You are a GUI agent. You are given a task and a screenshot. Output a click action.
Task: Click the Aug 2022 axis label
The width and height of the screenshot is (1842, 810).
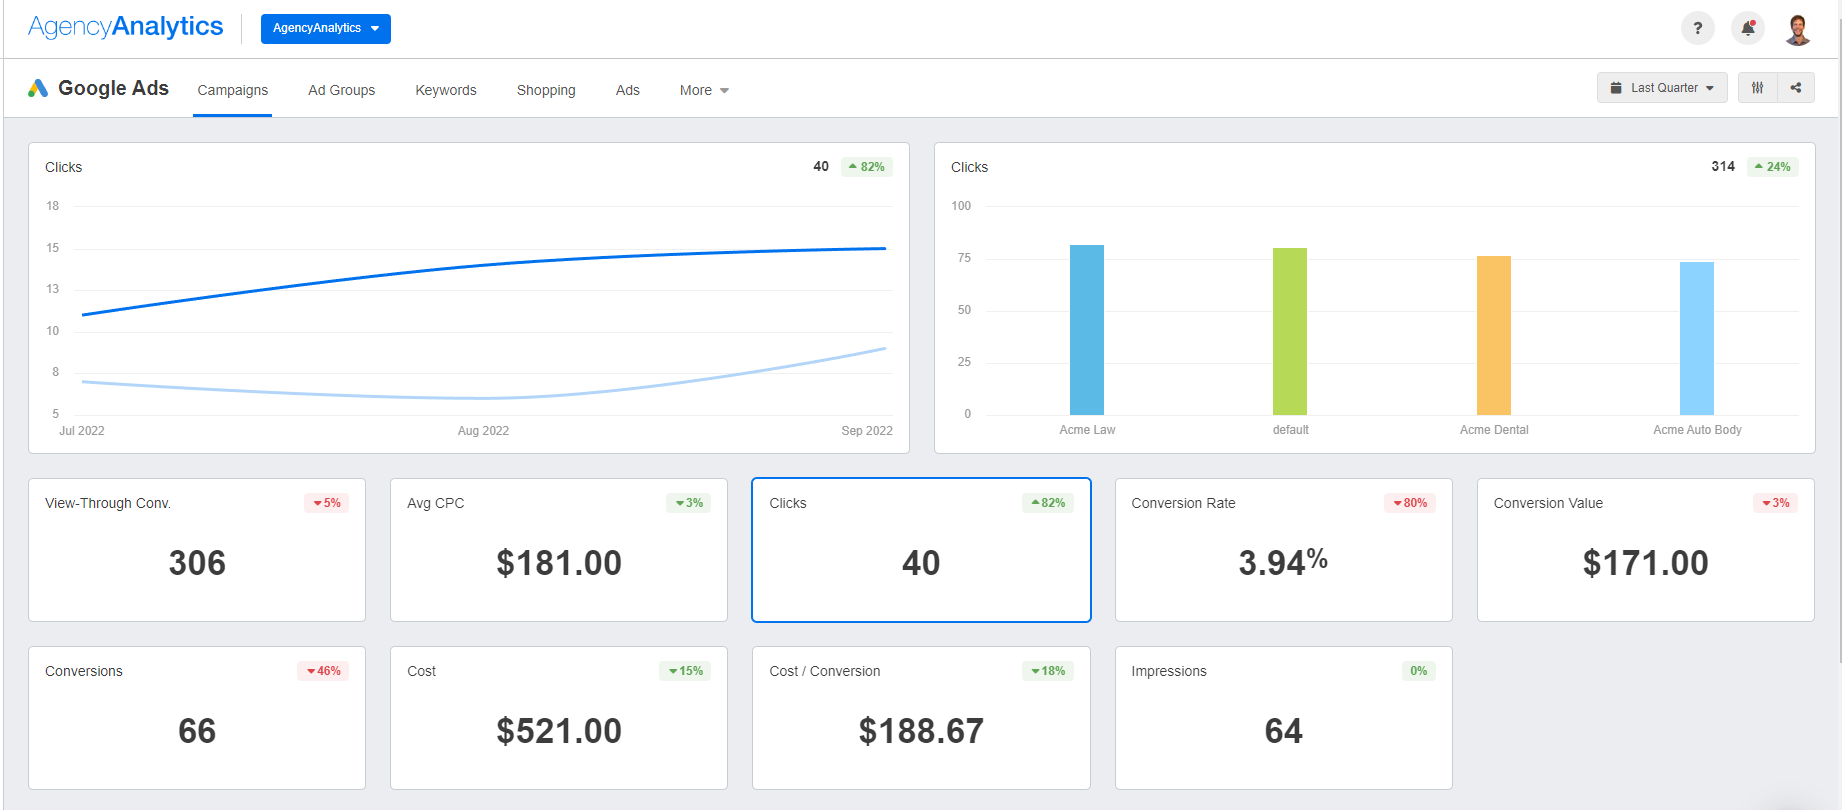coord(483,431)
